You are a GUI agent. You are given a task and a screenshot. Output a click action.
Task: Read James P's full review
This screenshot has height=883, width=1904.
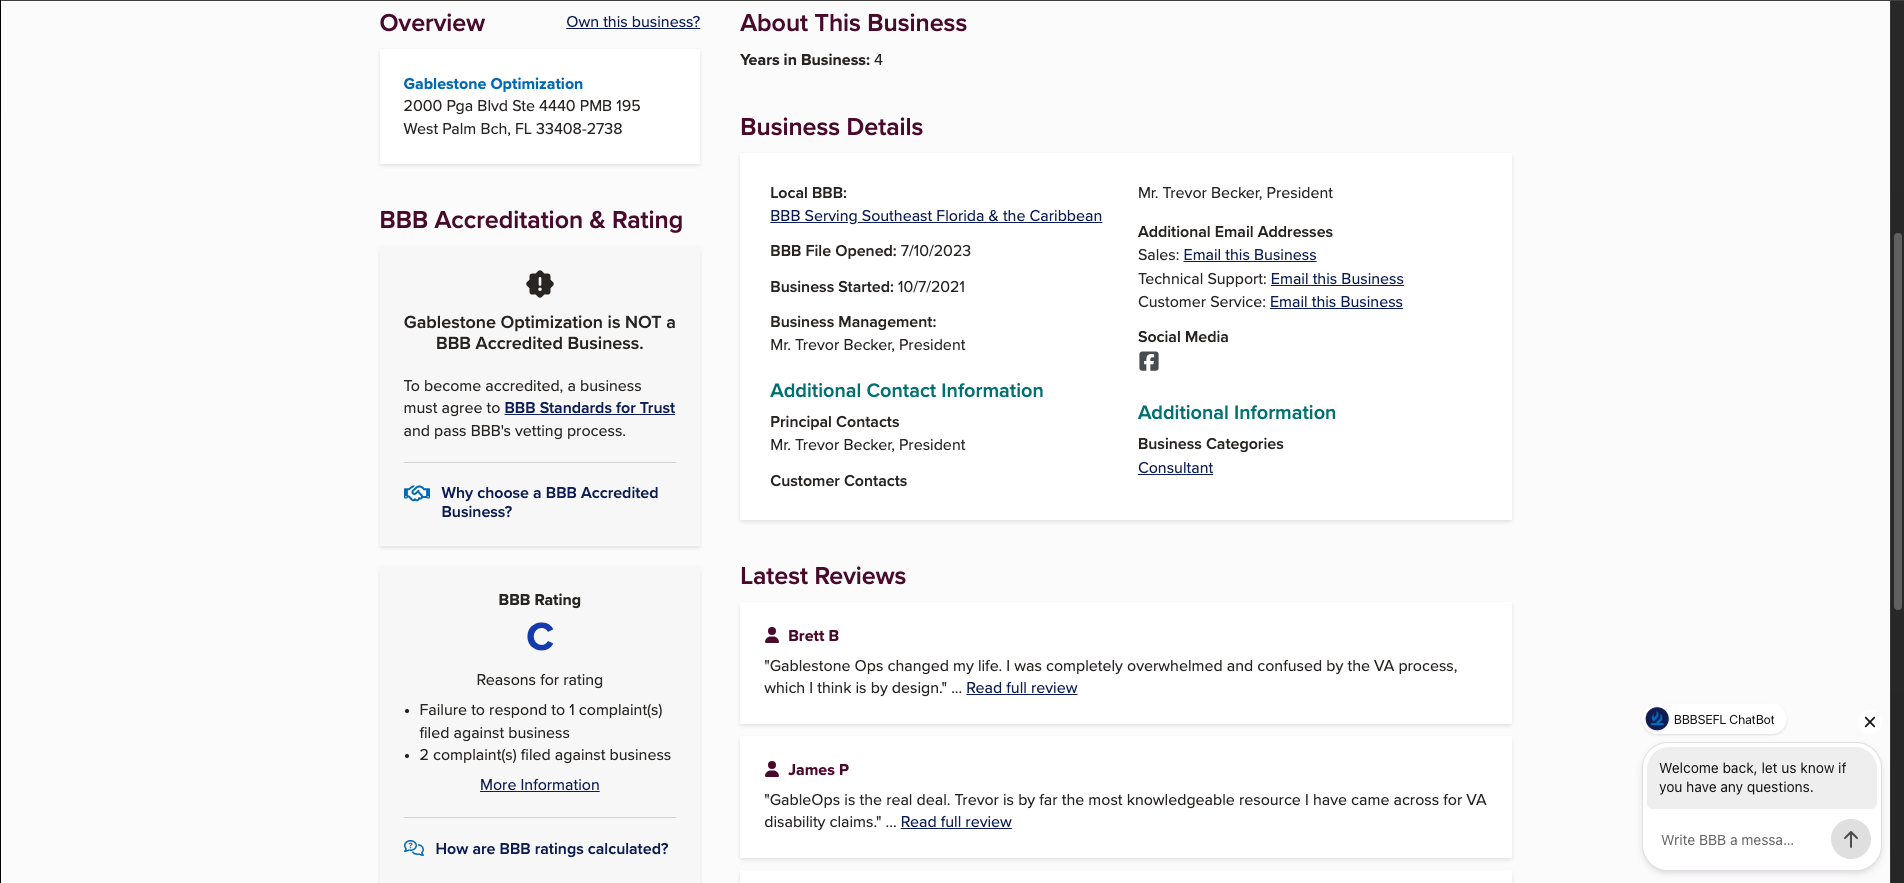[956, 822]
